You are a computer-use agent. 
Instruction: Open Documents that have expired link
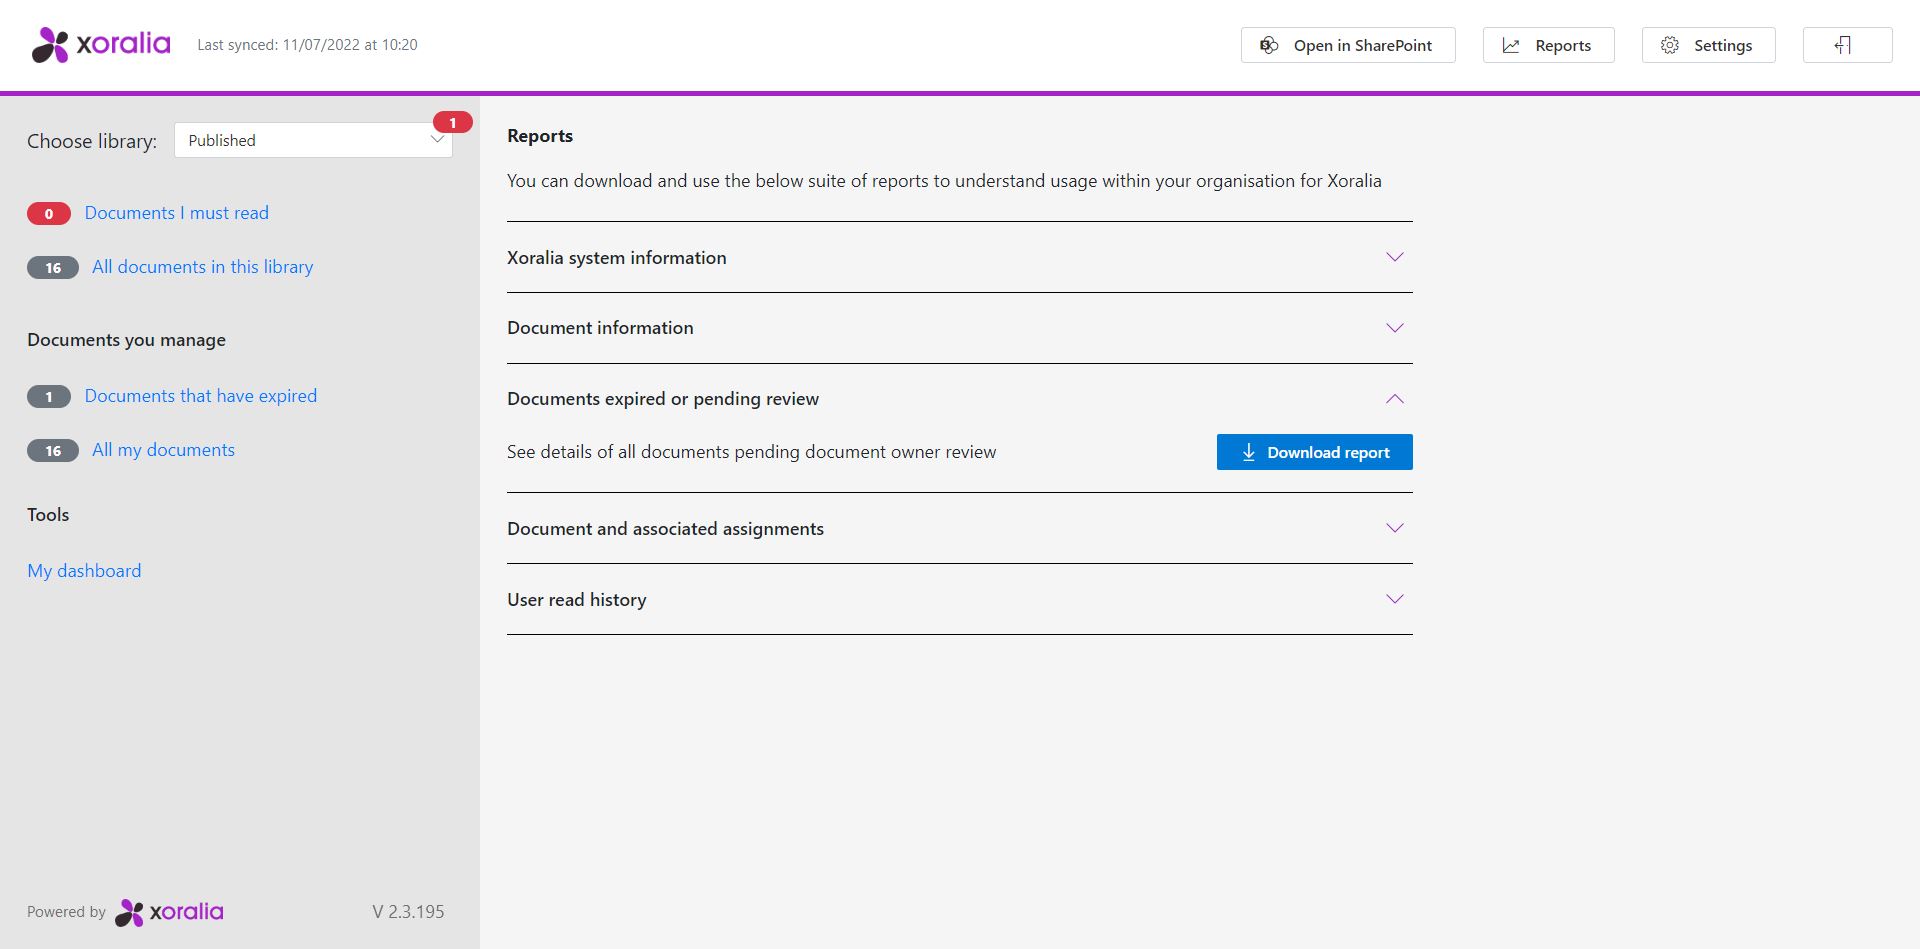201,396
